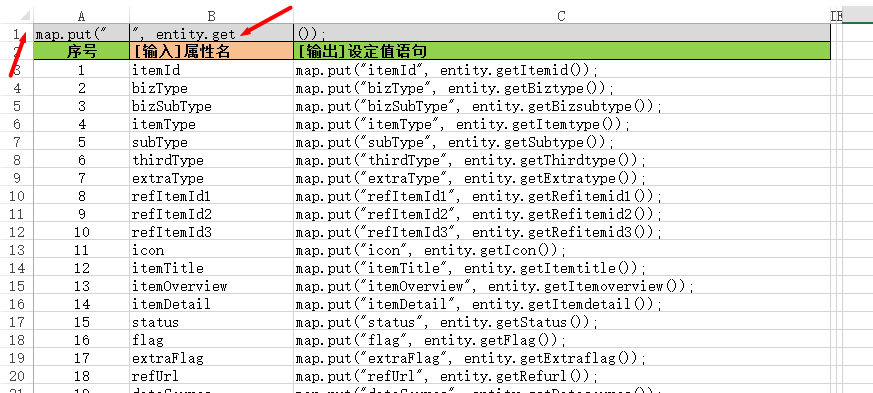Image resolution: width=873 pixels, height=393 pixels.
Task: Select the itemType attribute cell
Action: (212, 124)
